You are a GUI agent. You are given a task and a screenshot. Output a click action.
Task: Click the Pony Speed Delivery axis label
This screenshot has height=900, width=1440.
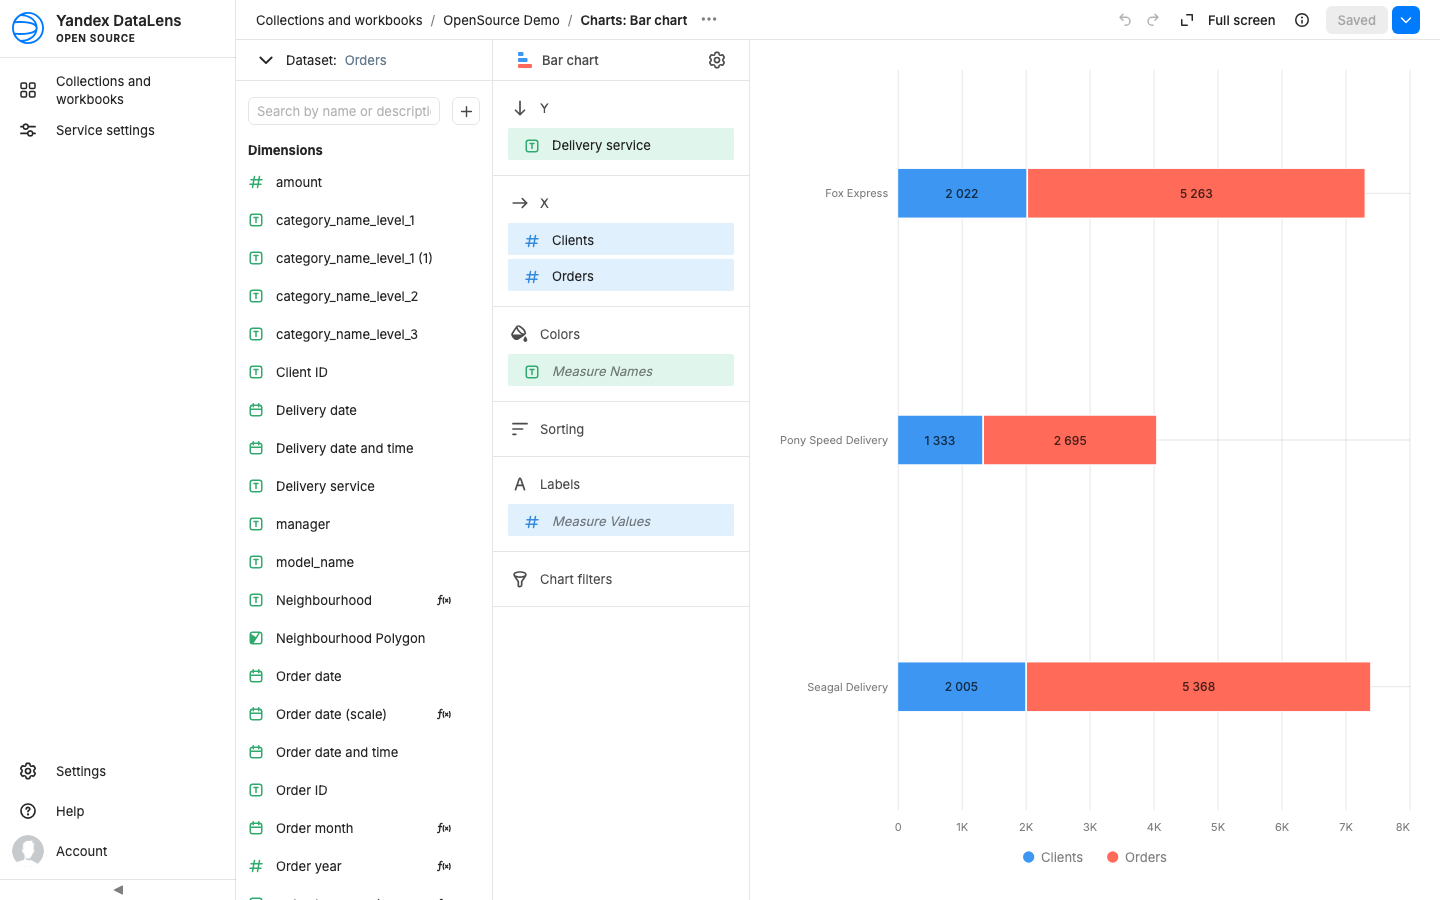pos(834,440)
